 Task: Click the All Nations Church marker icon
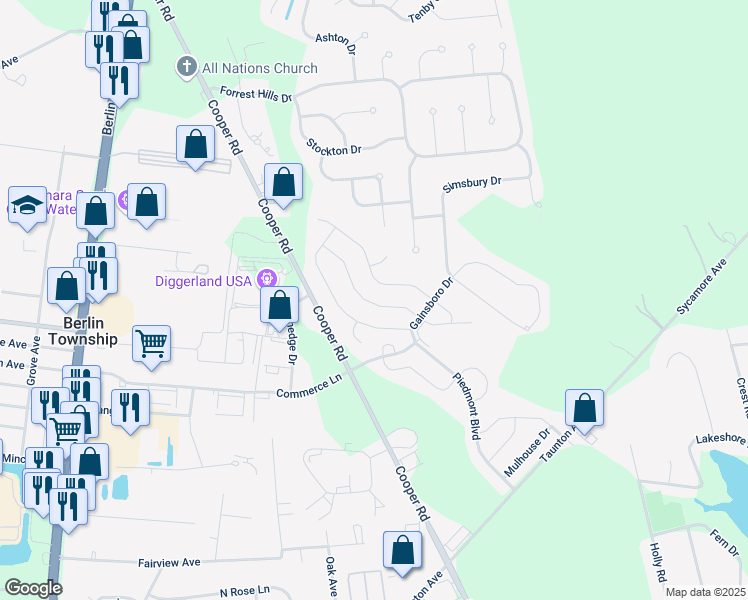pyautogui.click(x=187, y=67)
